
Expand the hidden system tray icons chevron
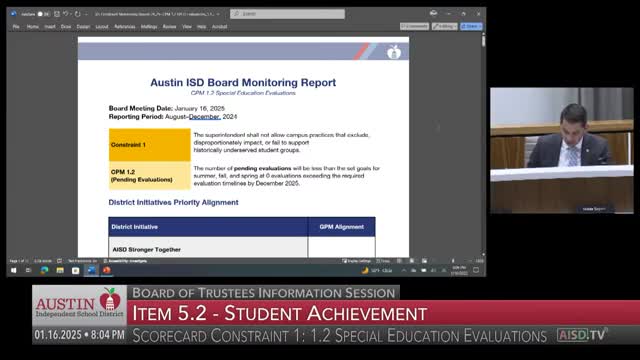click(404, 270)
